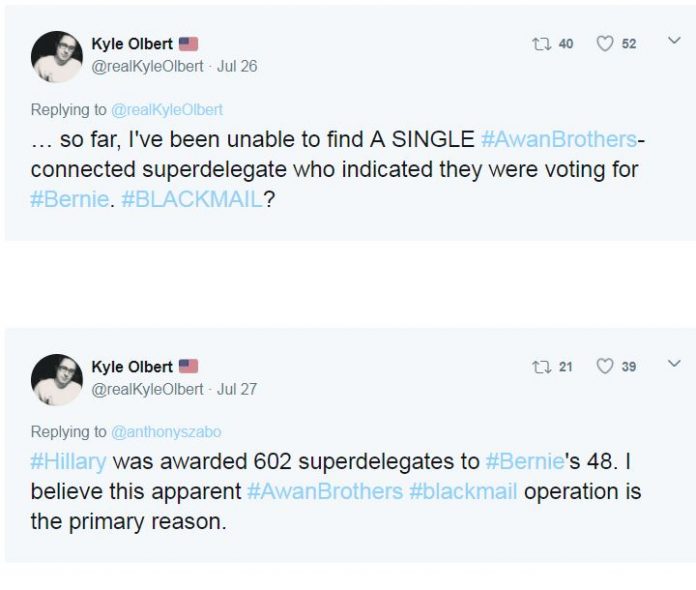Screen dimensions: 696x590
Task: Open profile picture on Jul 27 tweet
Action: tap(56, 379)
